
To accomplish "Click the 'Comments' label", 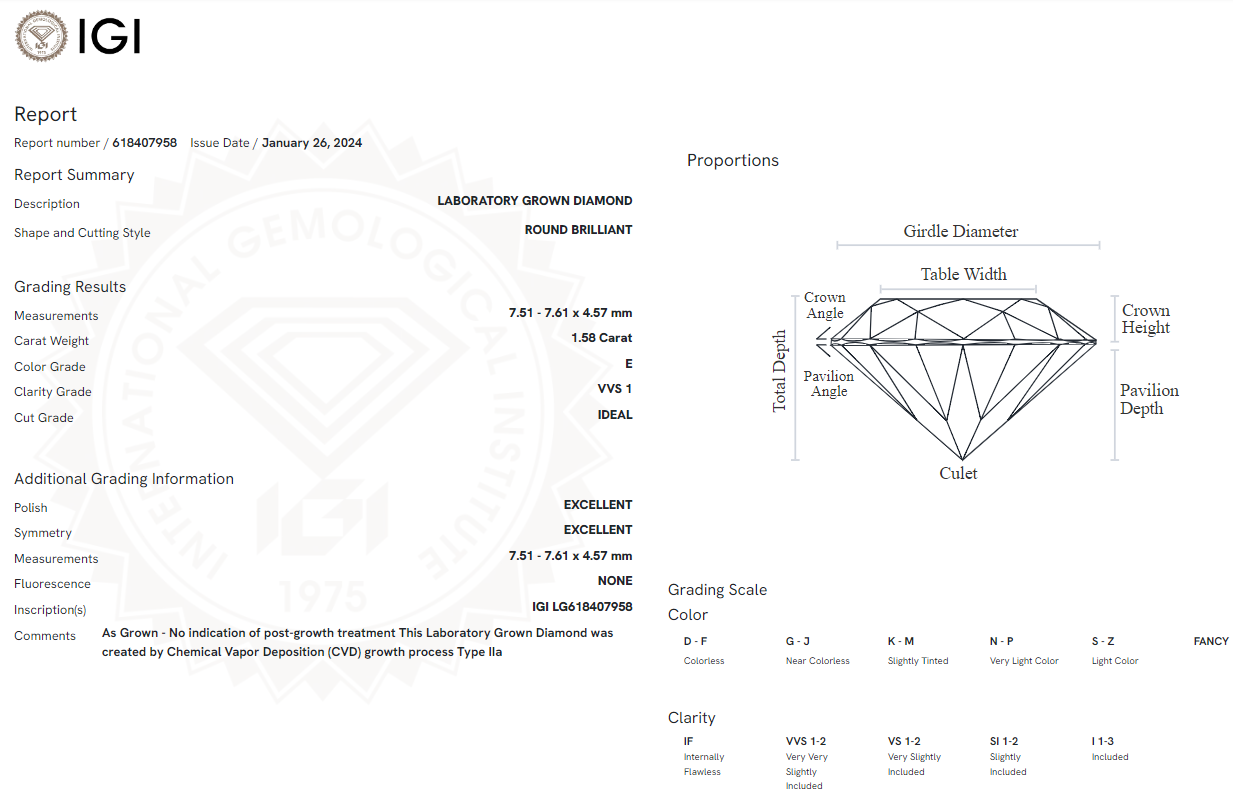I will 45,636.
